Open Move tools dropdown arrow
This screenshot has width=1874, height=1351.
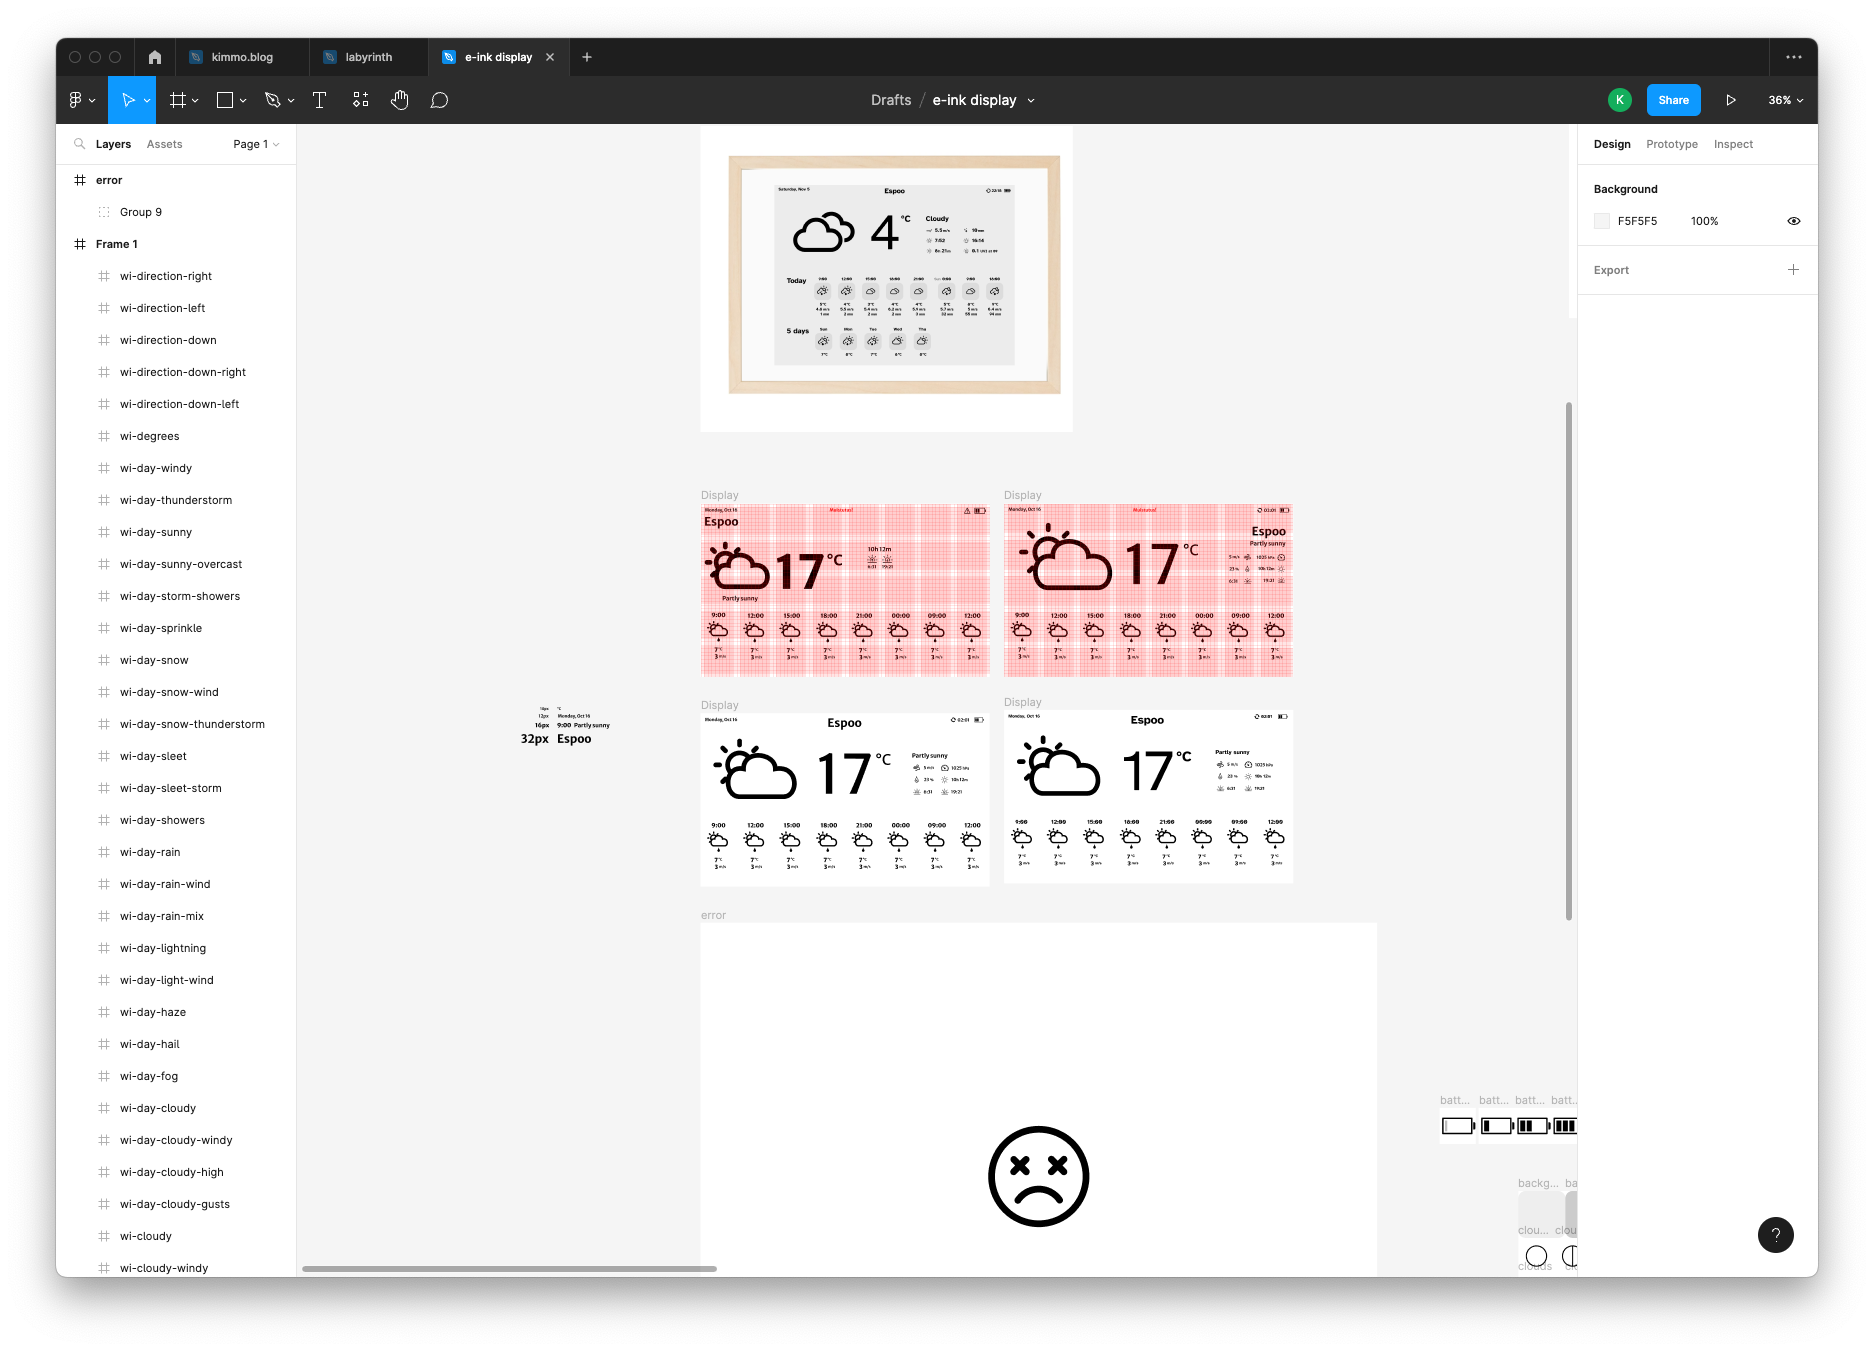[147, 101]
